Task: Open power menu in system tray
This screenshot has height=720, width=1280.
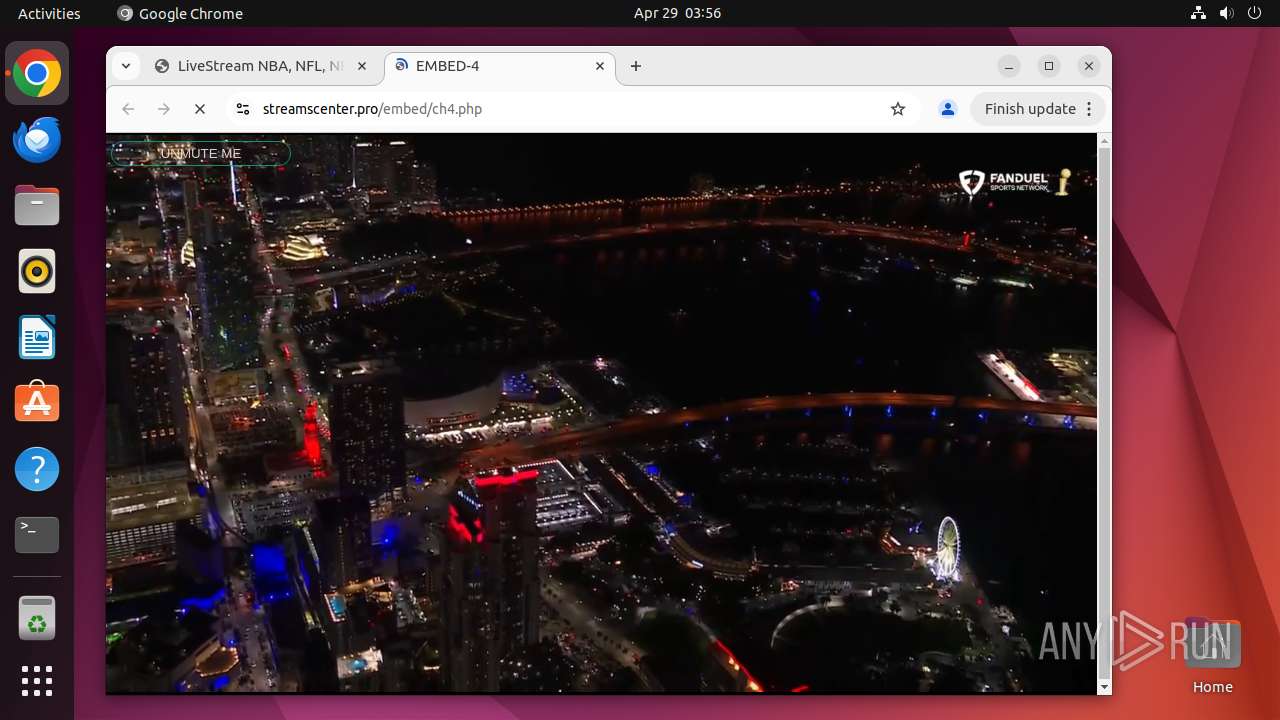Action: (1254, 13)
